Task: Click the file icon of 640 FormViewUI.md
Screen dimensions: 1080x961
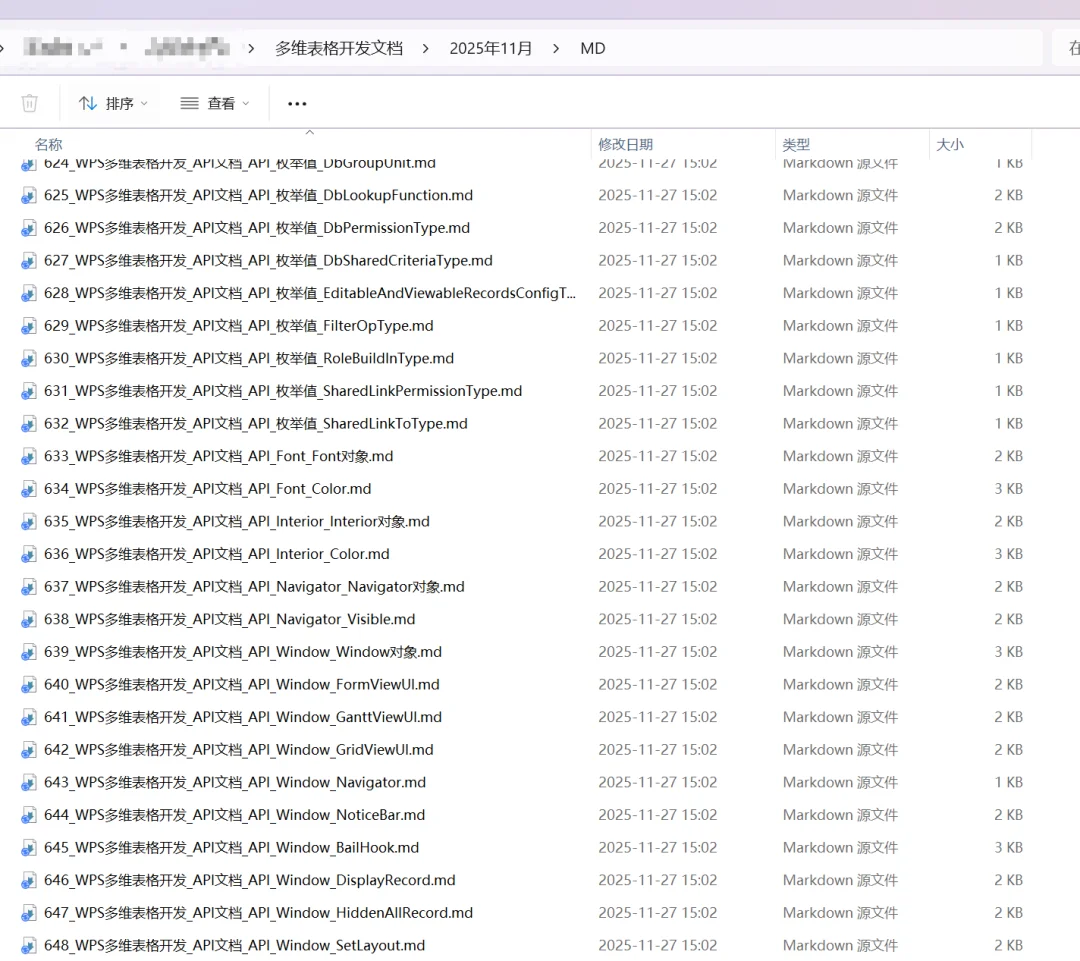Action: [28, 685]
